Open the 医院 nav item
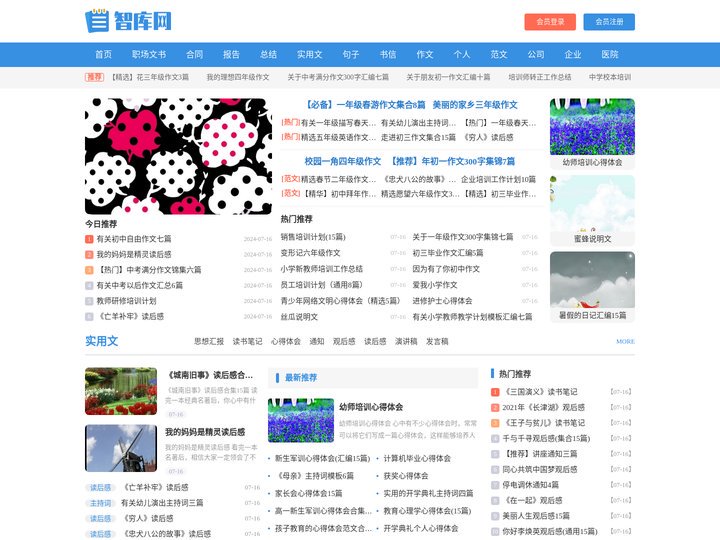Viewport: 720px width, 540px height. [x=610, y=55]
